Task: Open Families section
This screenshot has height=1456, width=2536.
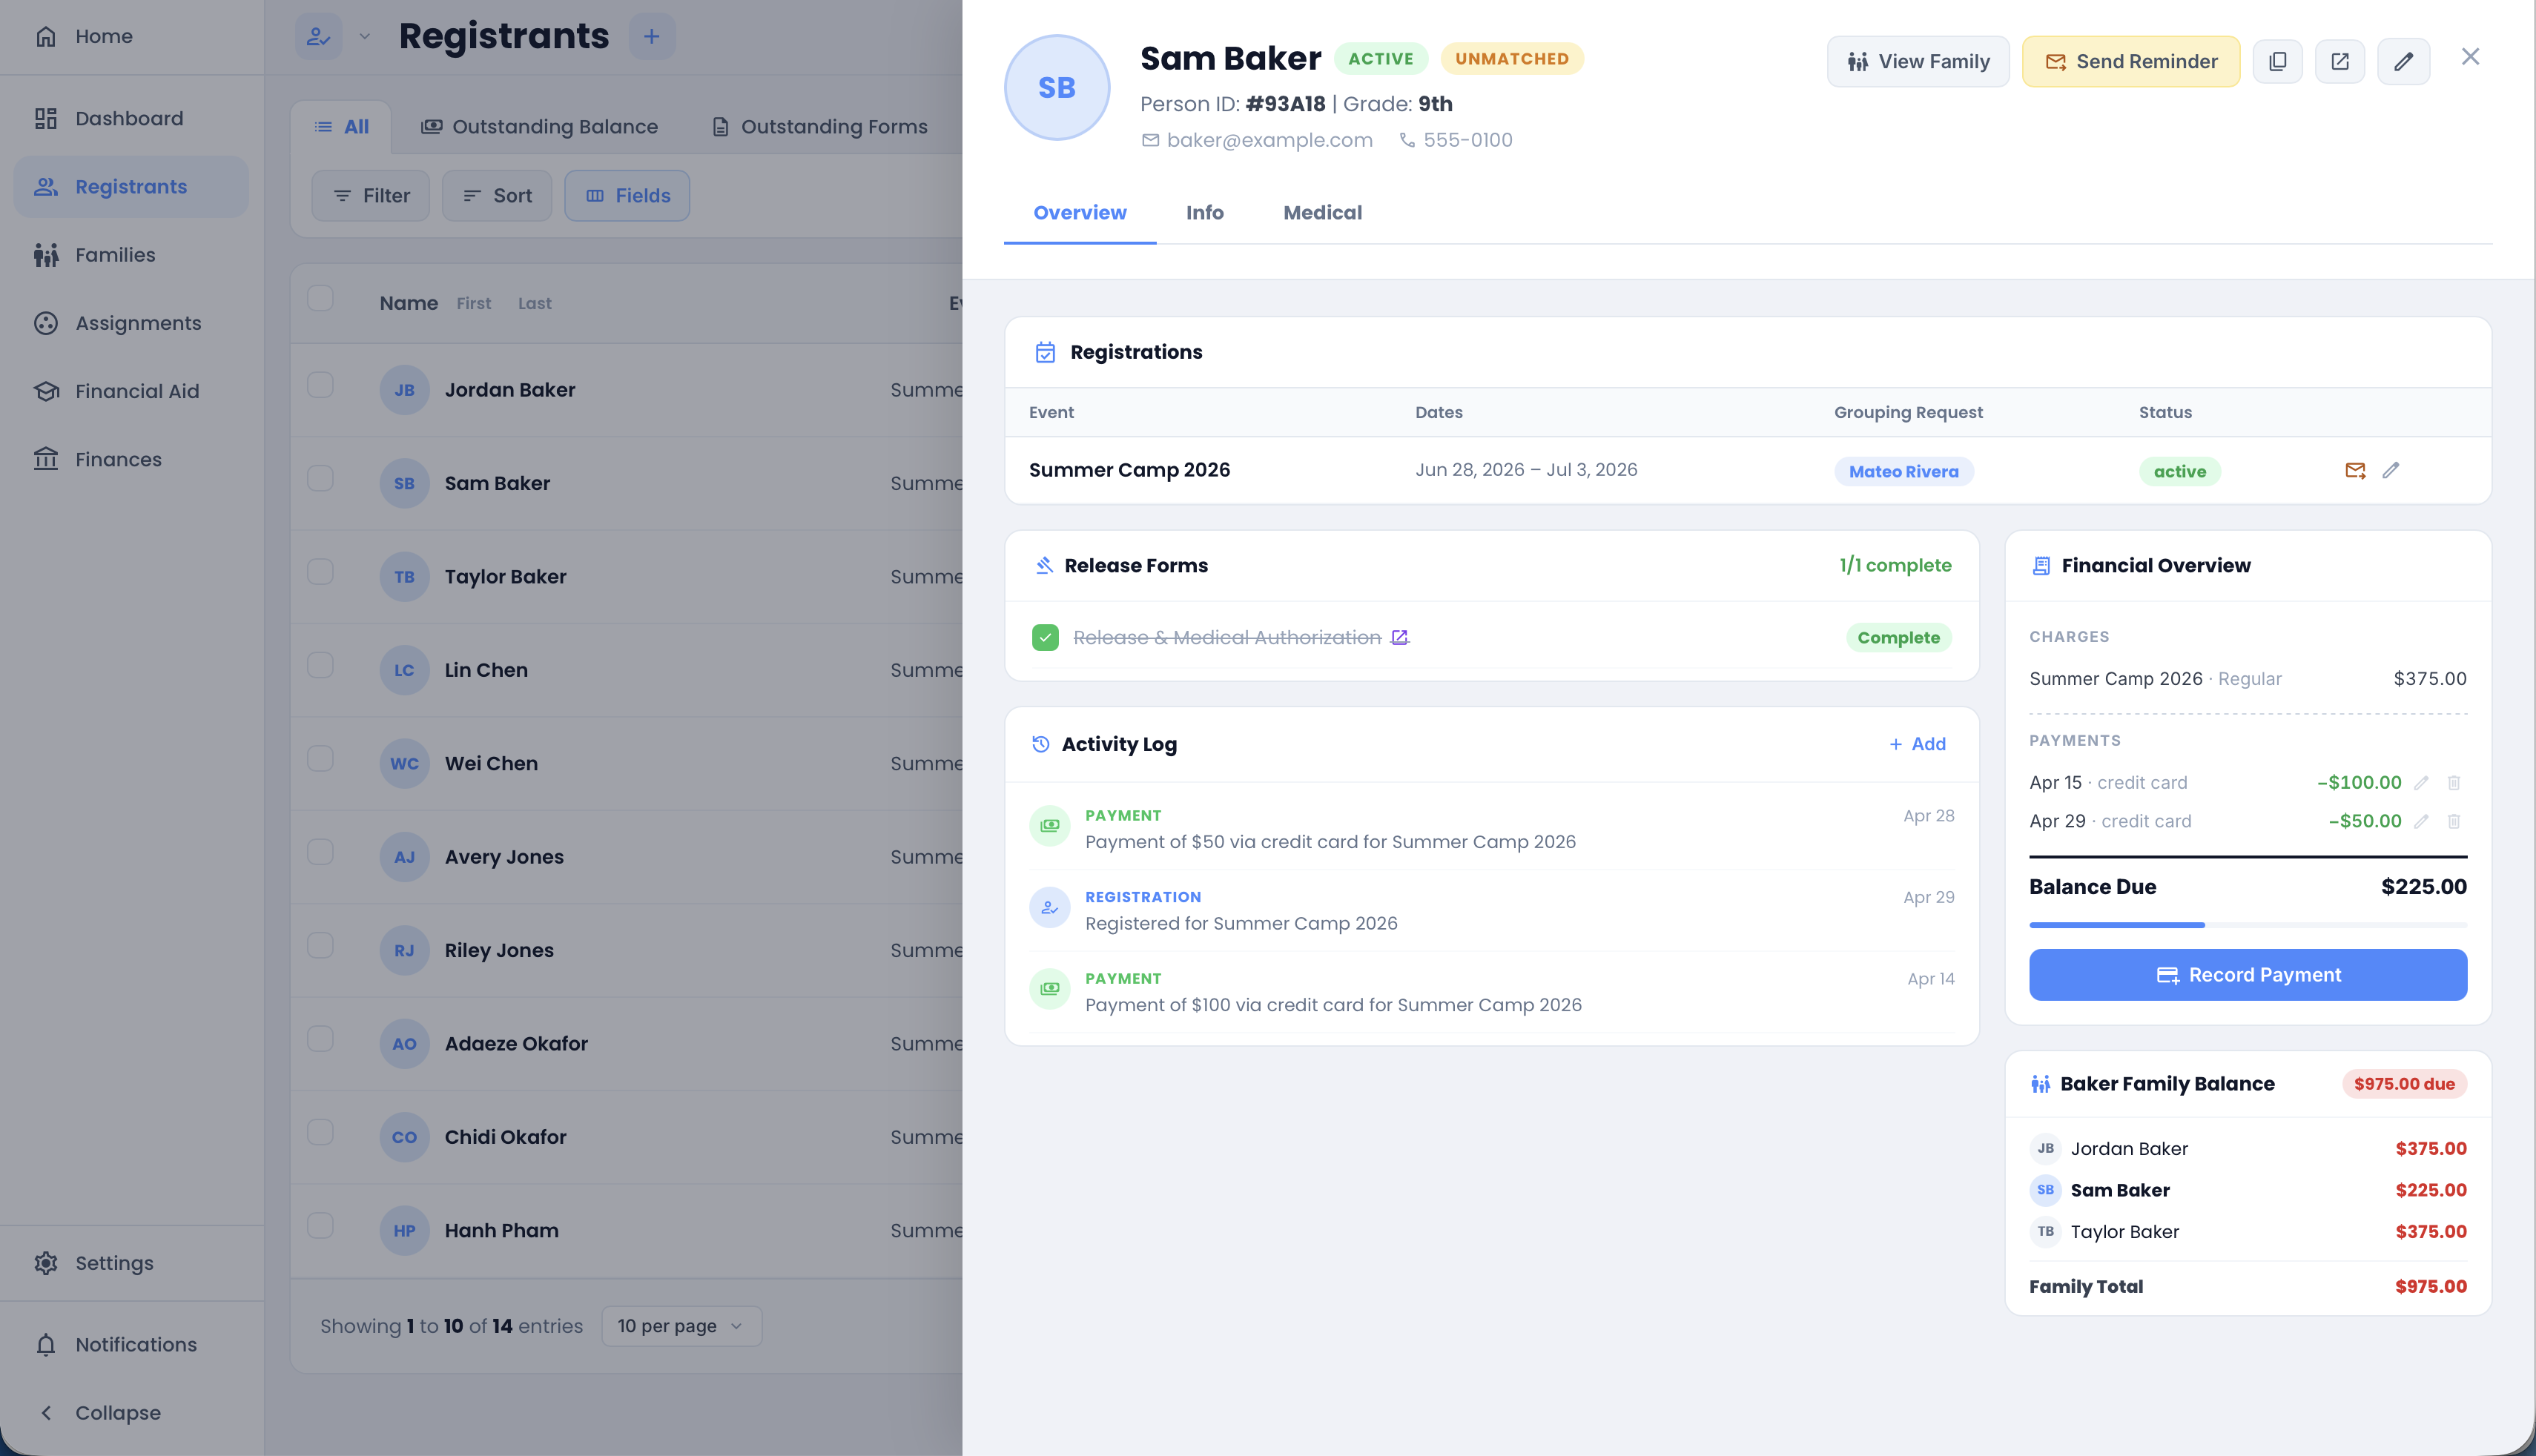Action: [x=132, y=255]
